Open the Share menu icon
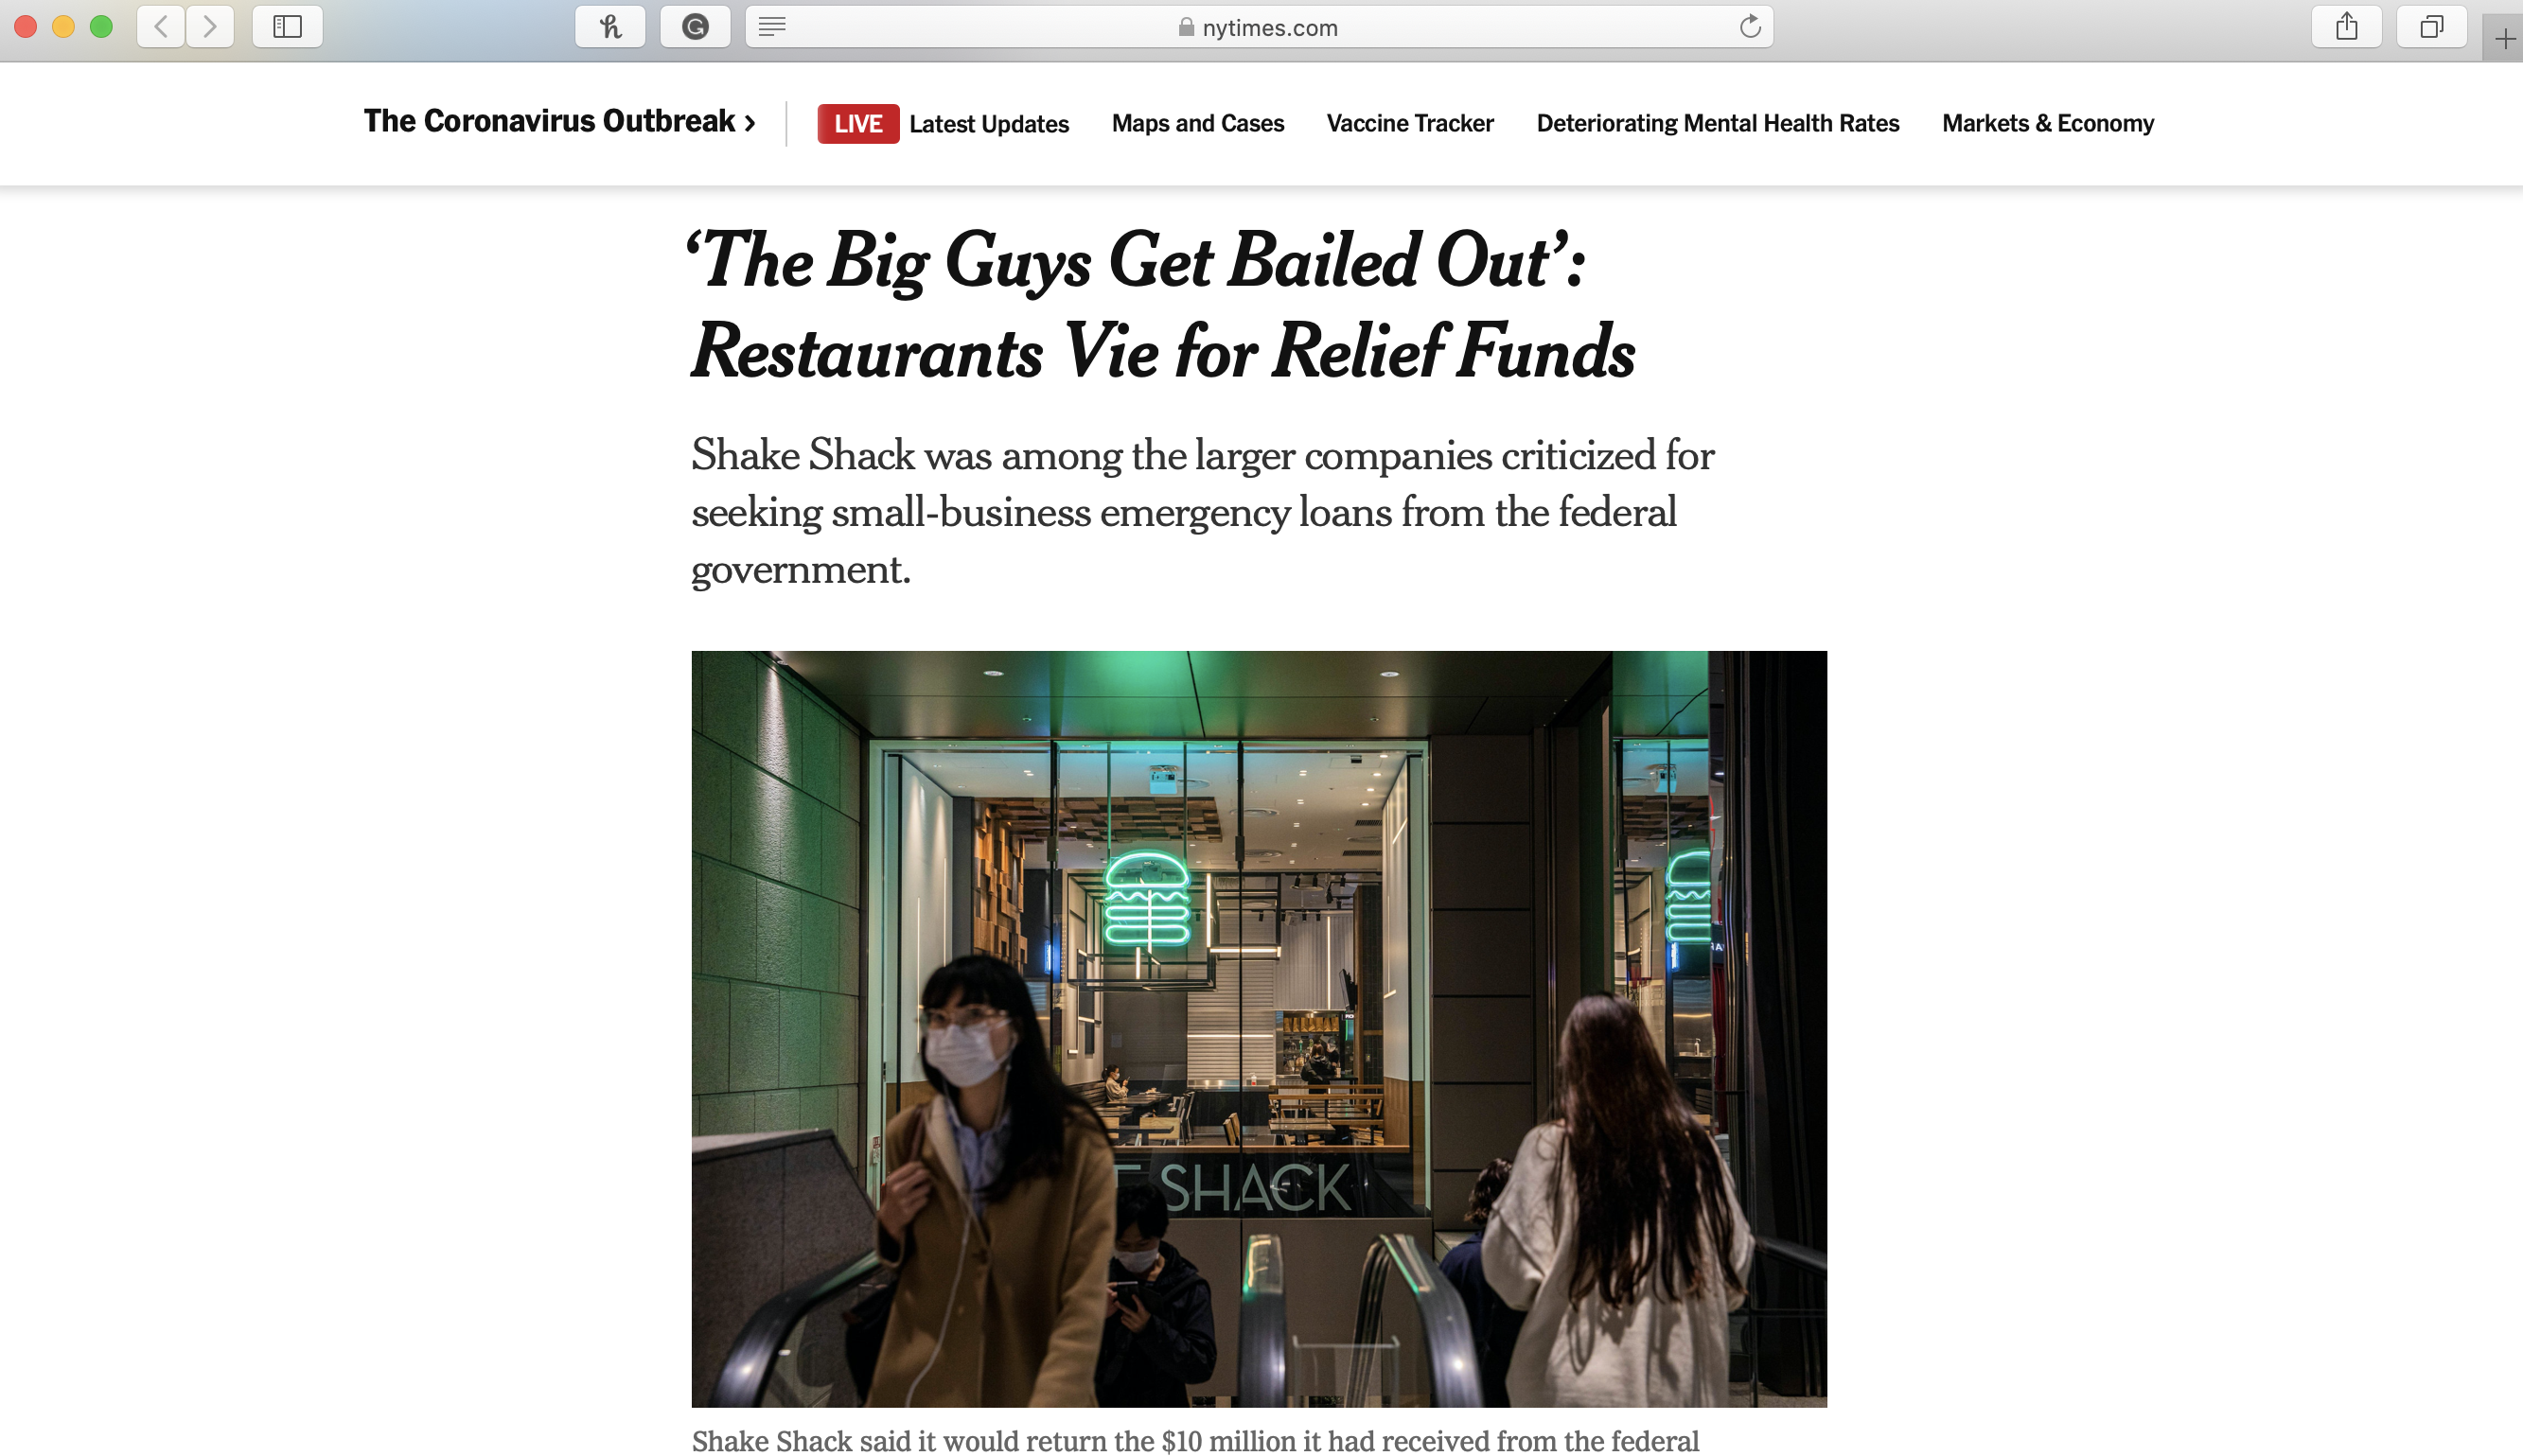Image resolution: width=2523 pixels, height=1456 pixels. (2346, 27)
